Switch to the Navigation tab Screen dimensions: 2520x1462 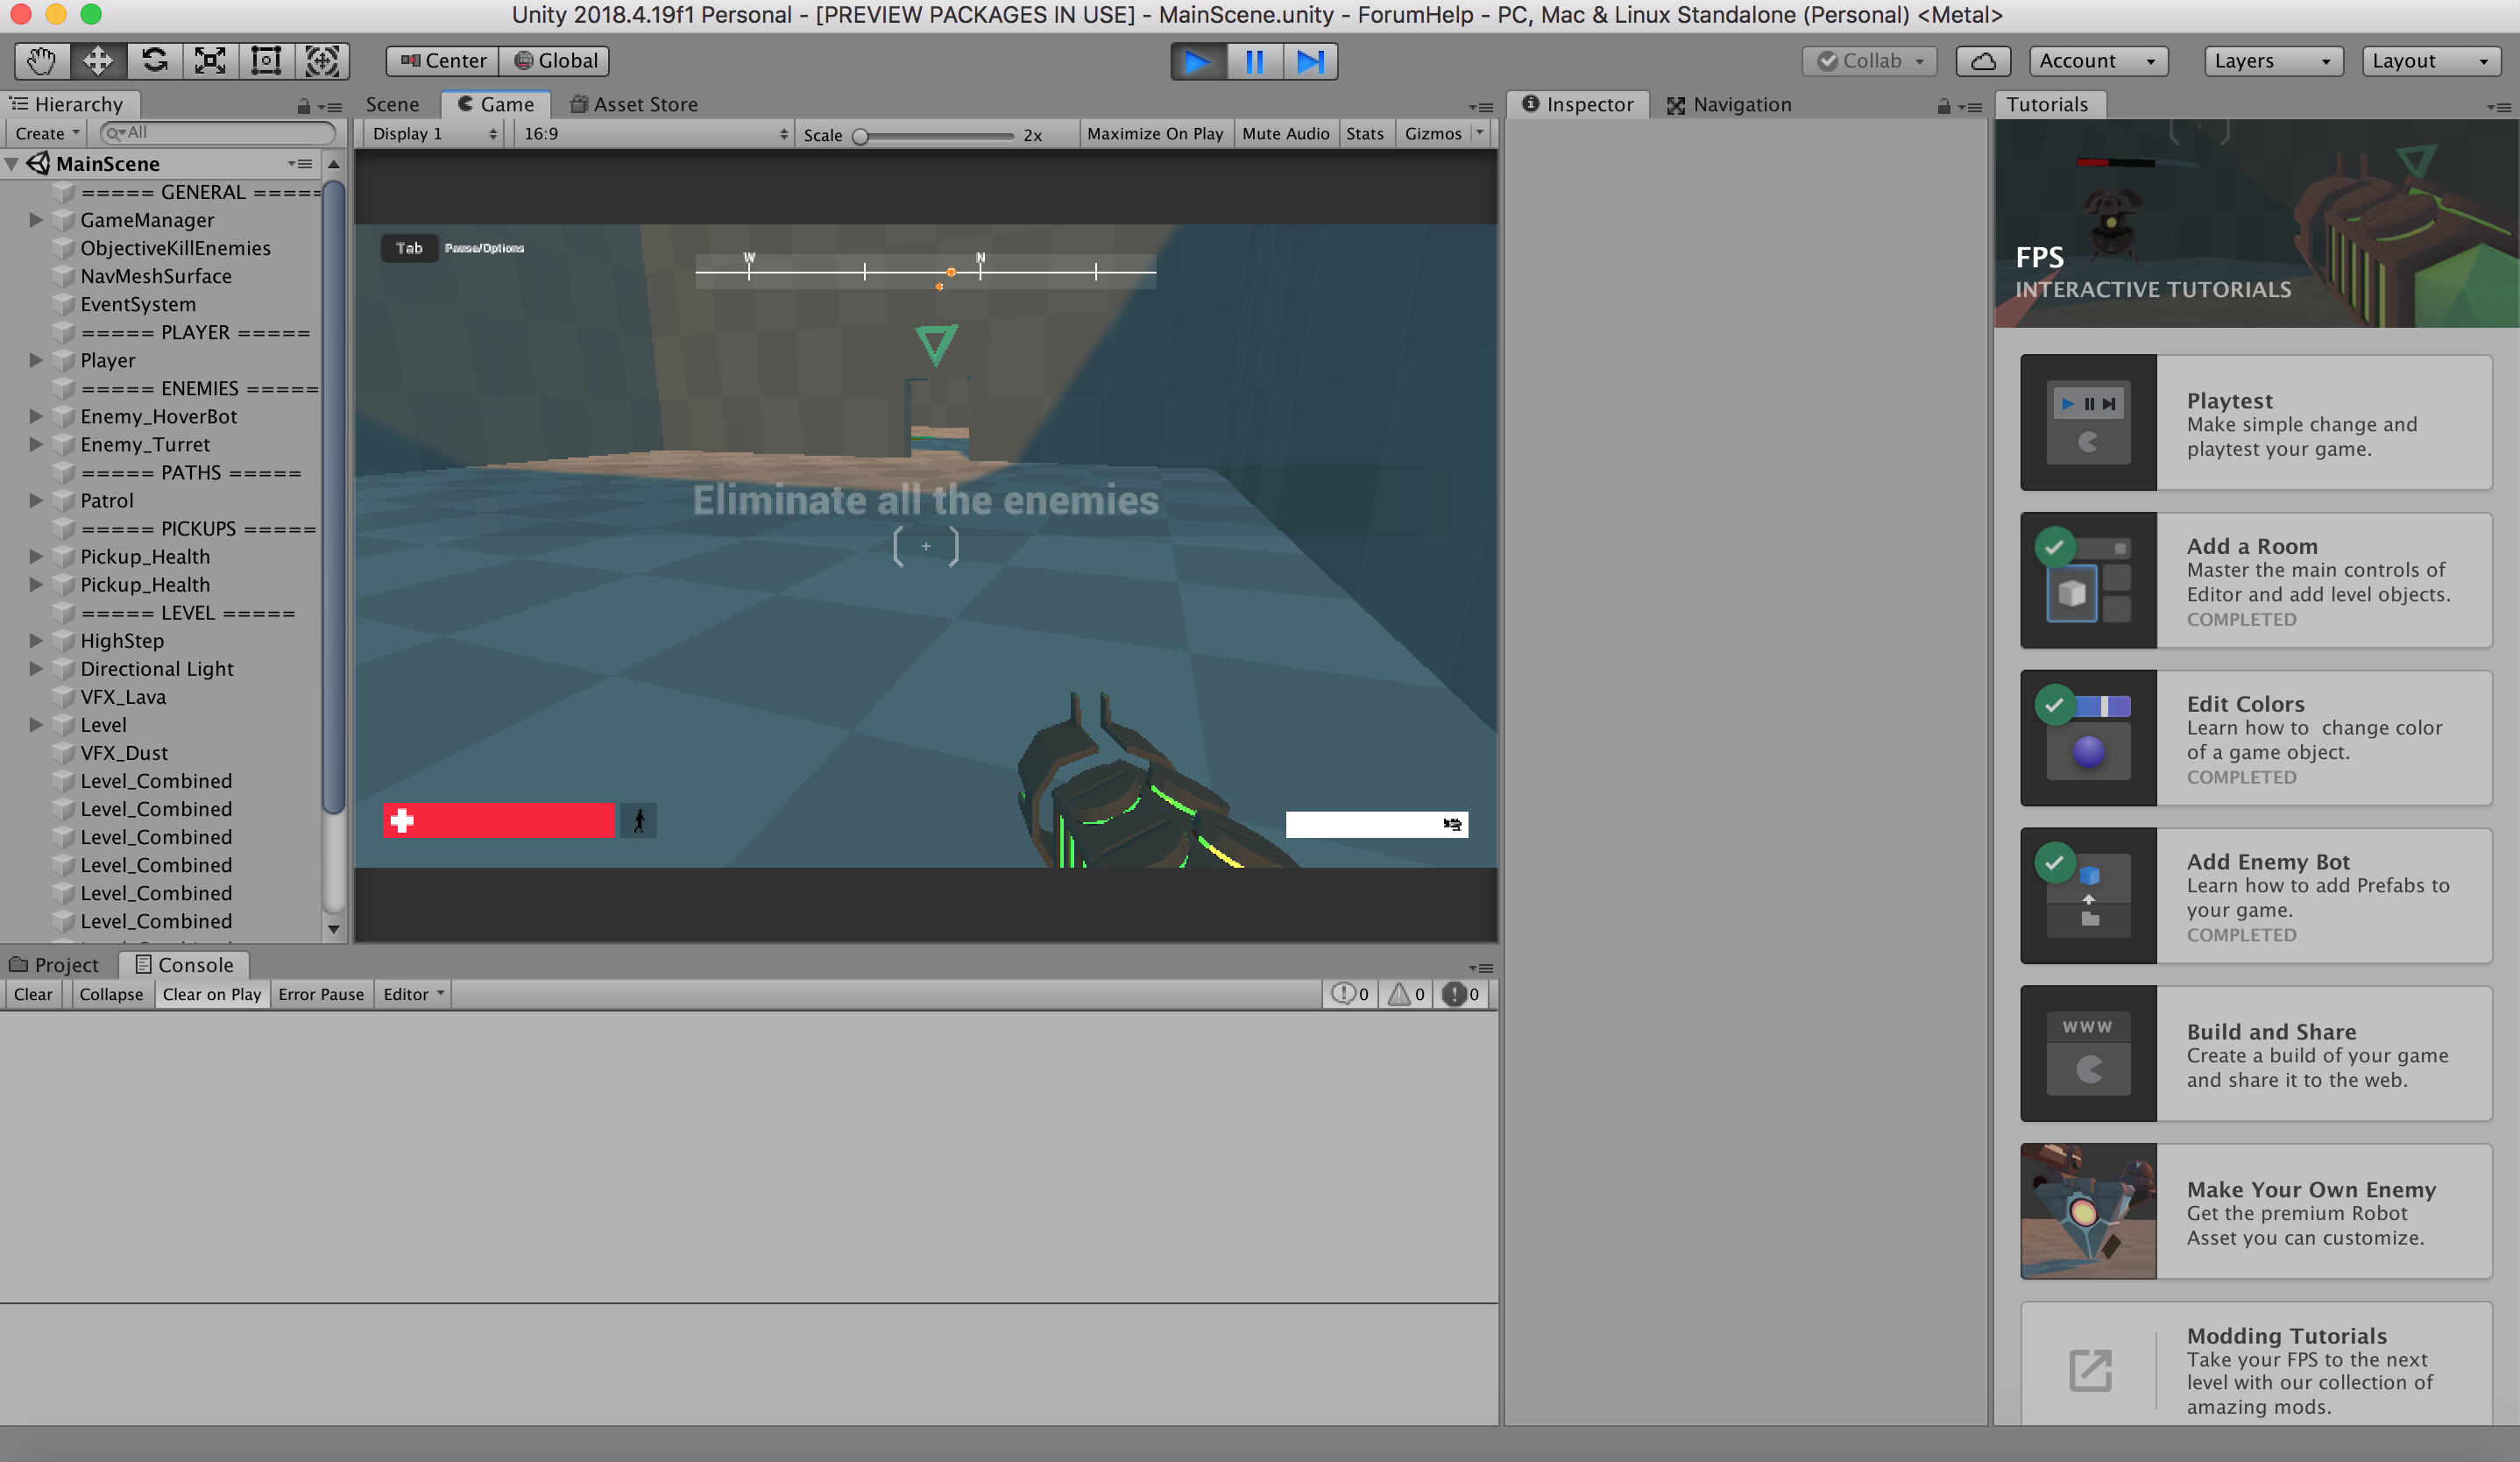tap(1740, 104)
